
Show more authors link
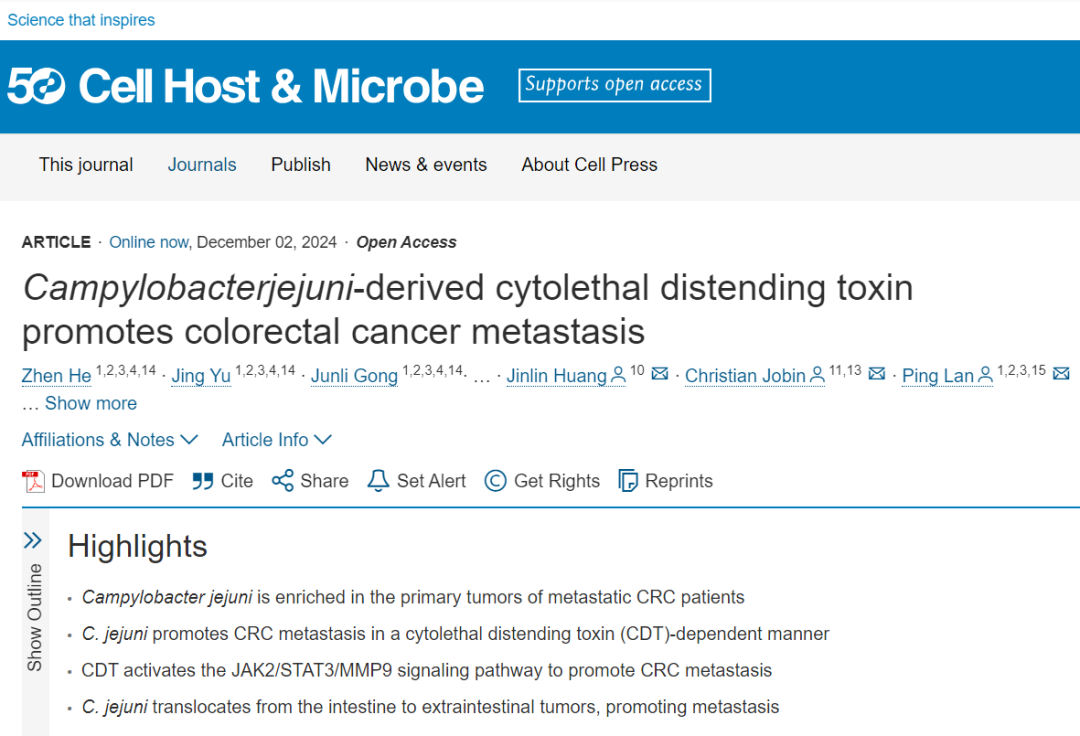point(91,403)
